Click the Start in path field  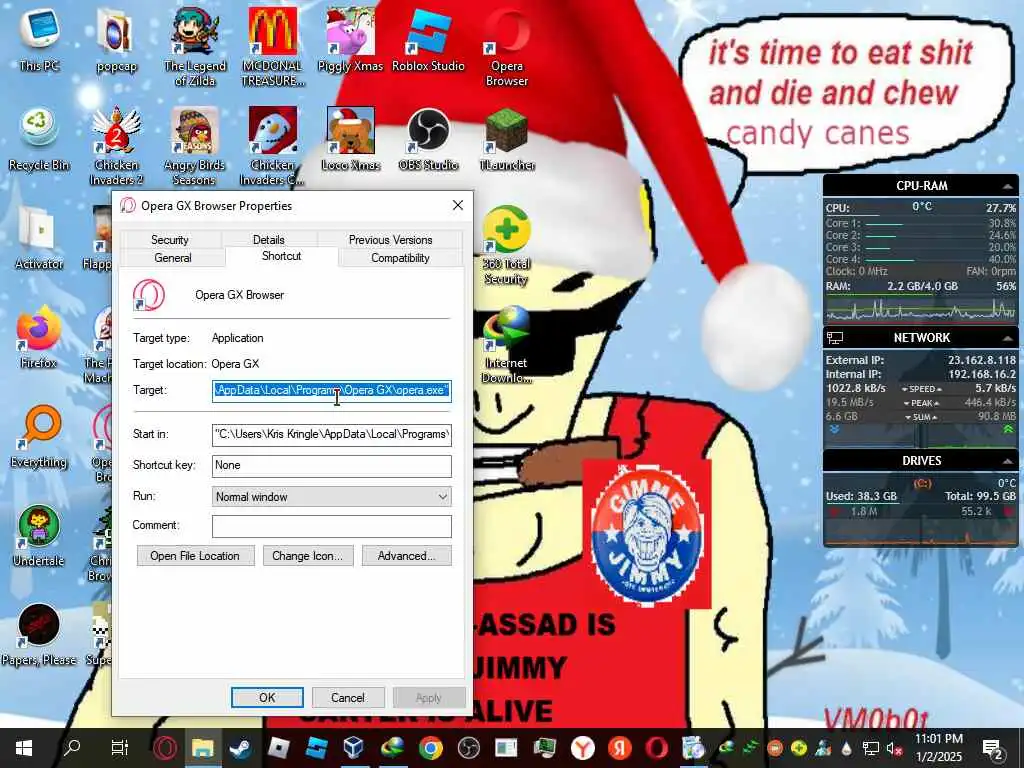[x=332, y=434]
